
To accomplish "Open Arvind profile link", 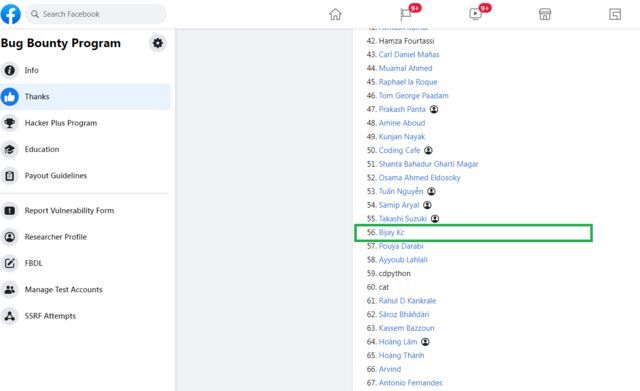I will 390,369.
